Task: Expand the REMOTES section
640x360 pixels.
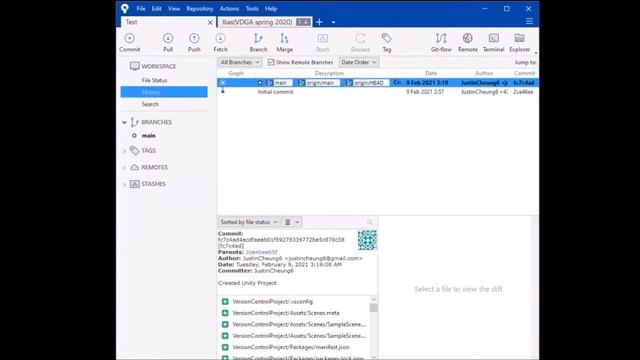Action: pos(124,168)
